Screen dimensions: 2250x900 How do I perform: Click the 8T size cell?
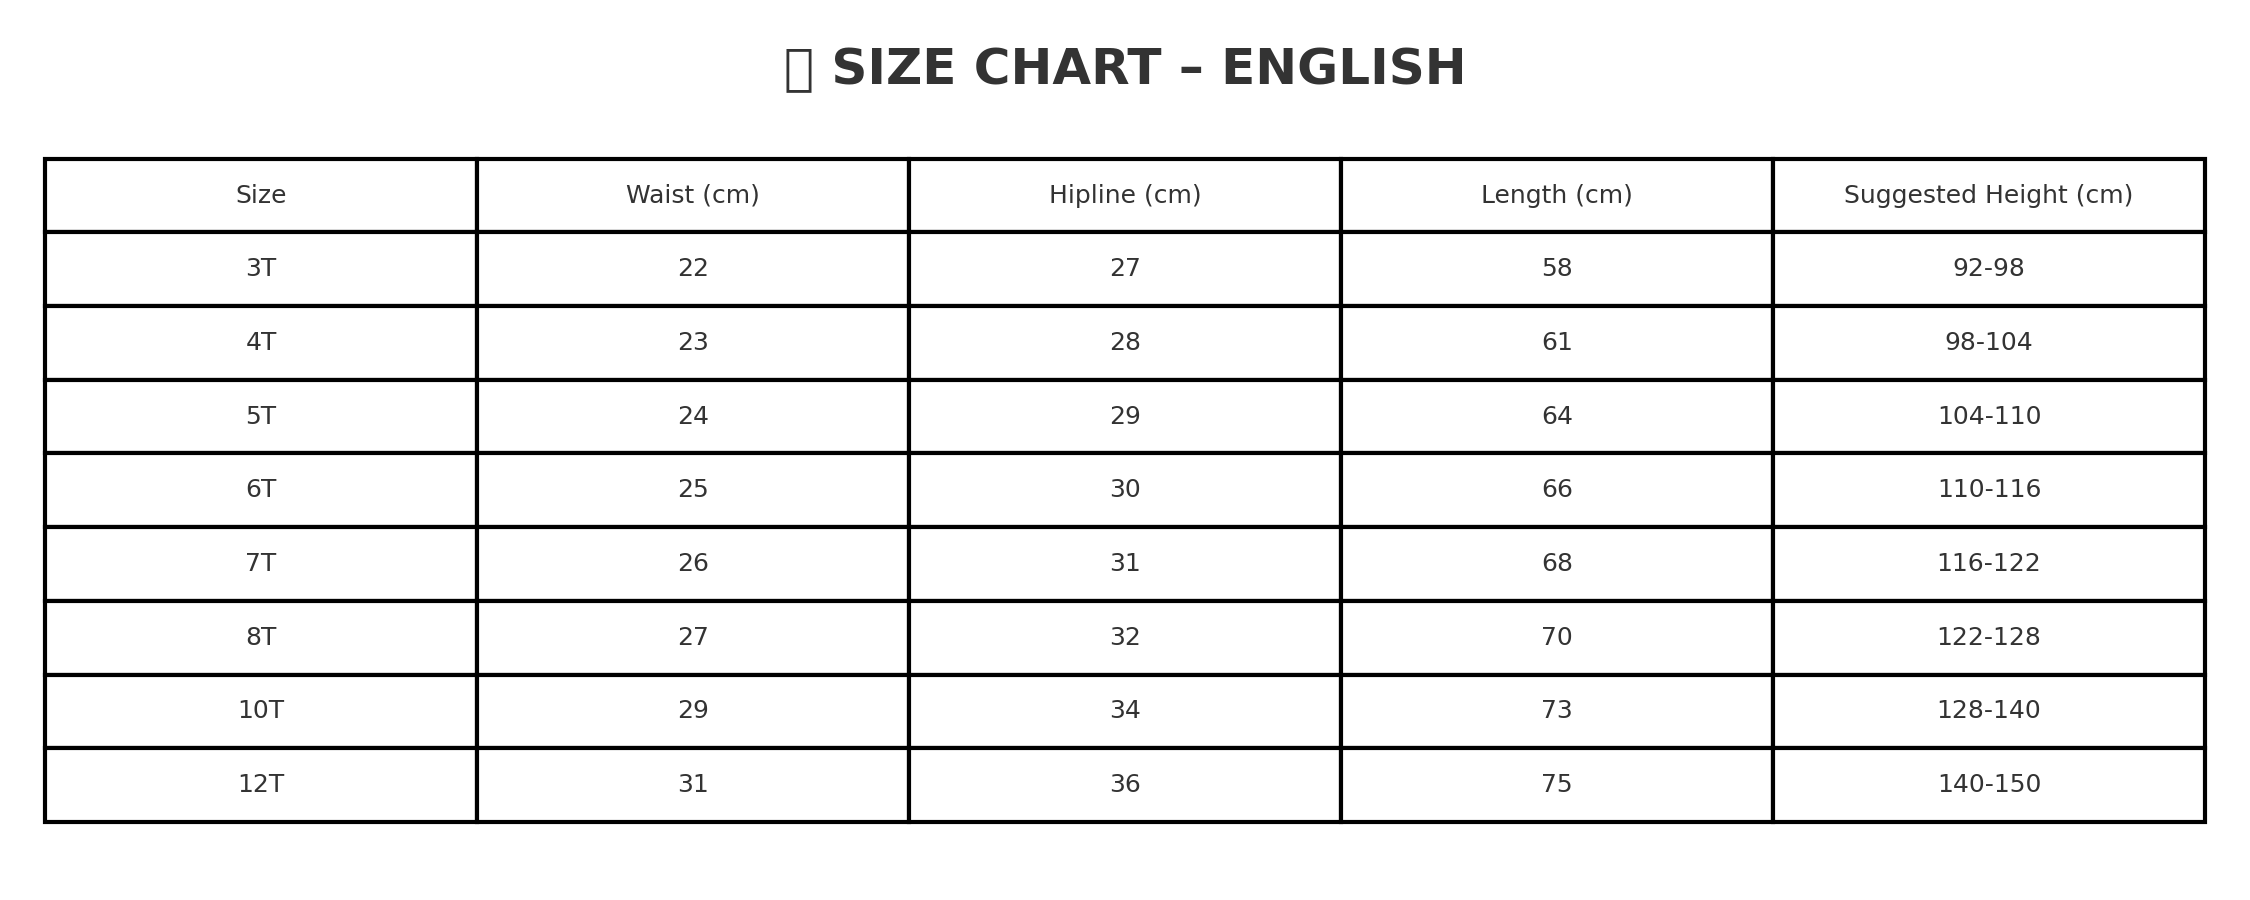click(x=261, y=638)
